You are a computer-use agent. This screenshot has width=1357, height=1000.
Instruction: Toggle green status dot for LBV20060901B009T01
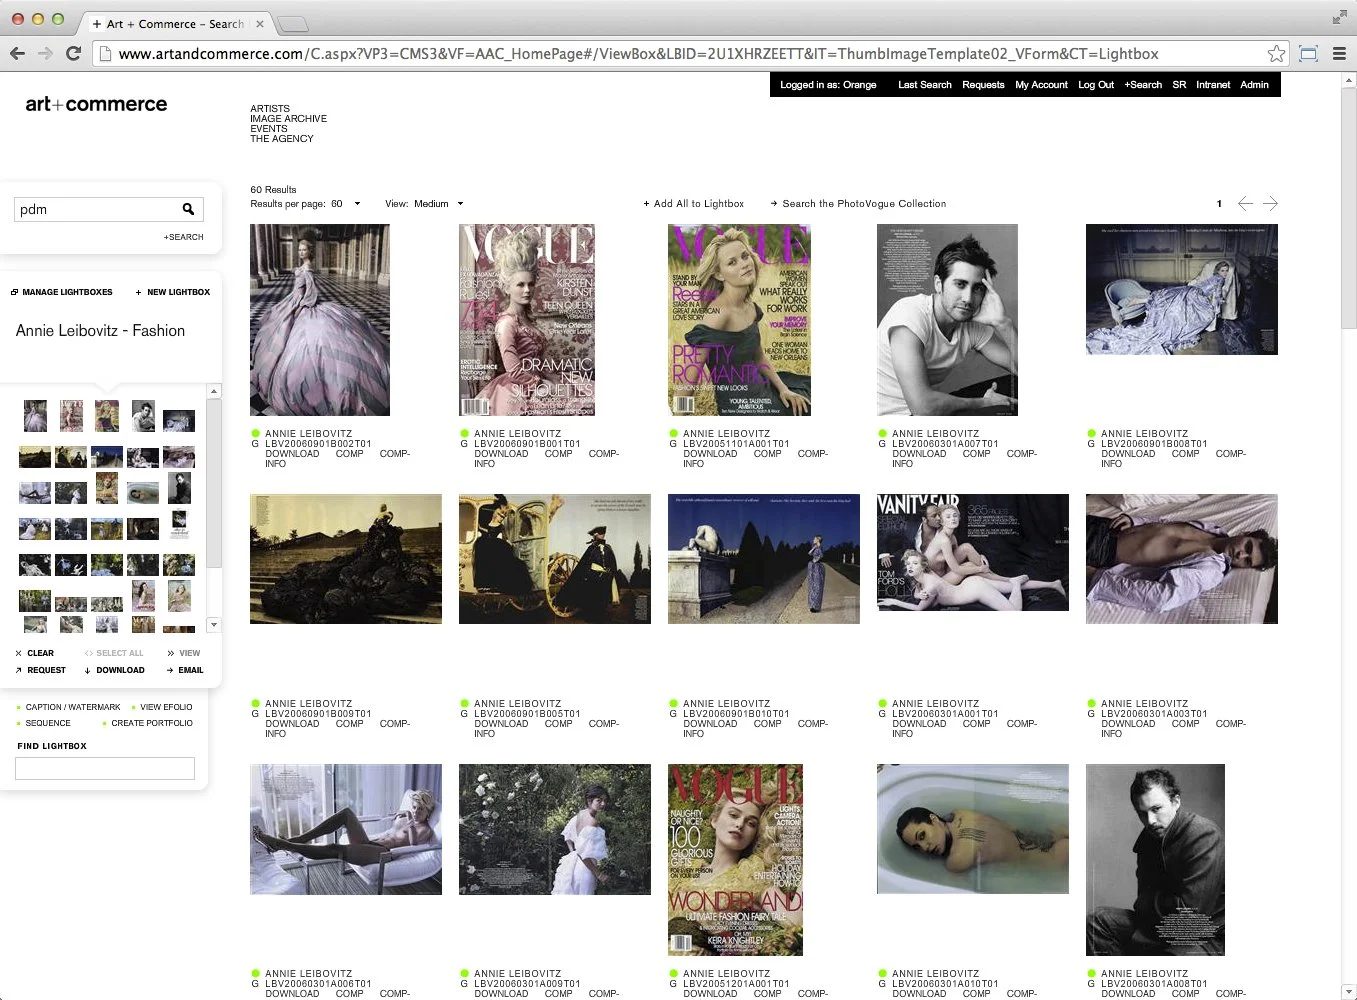tap(255, 703)
